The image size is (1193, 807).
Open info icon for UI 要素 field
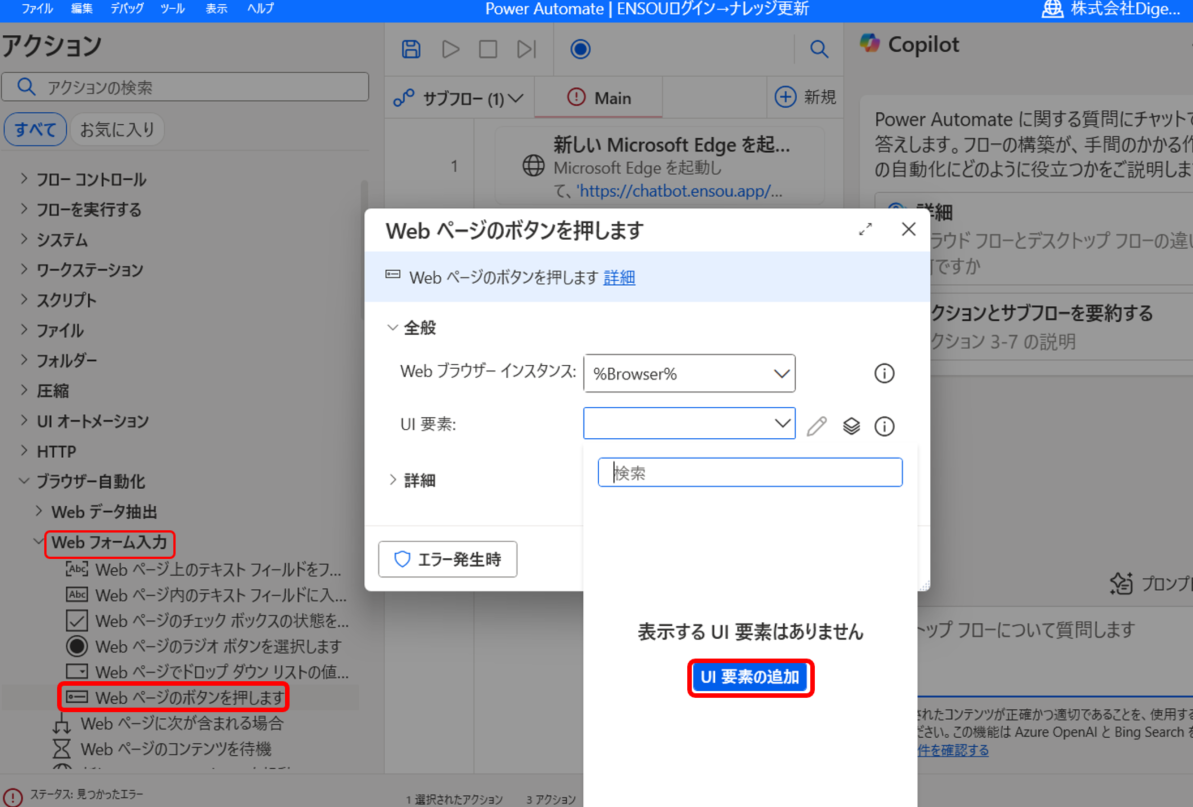pyautogui.click(x=884, y=426)
